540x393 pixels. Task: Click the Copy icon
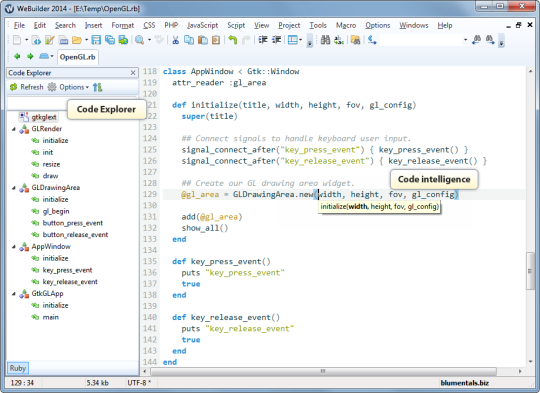189,40
